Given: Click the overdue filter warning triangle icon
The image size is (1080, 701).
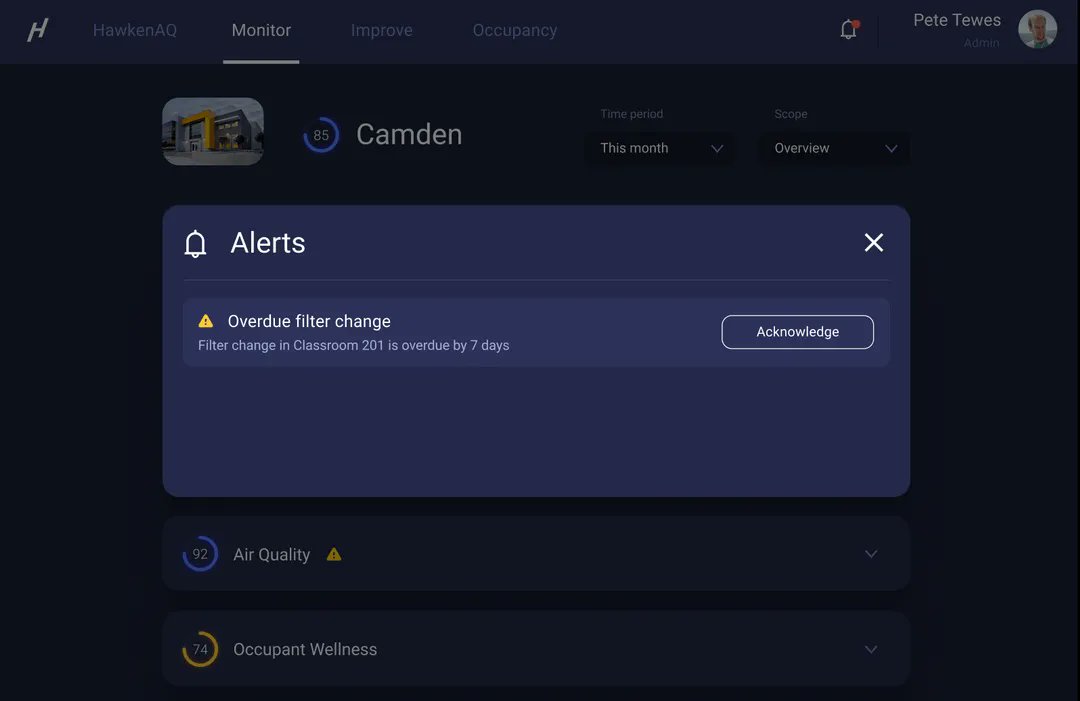Looking at the screenshot, I should point(206,321).
